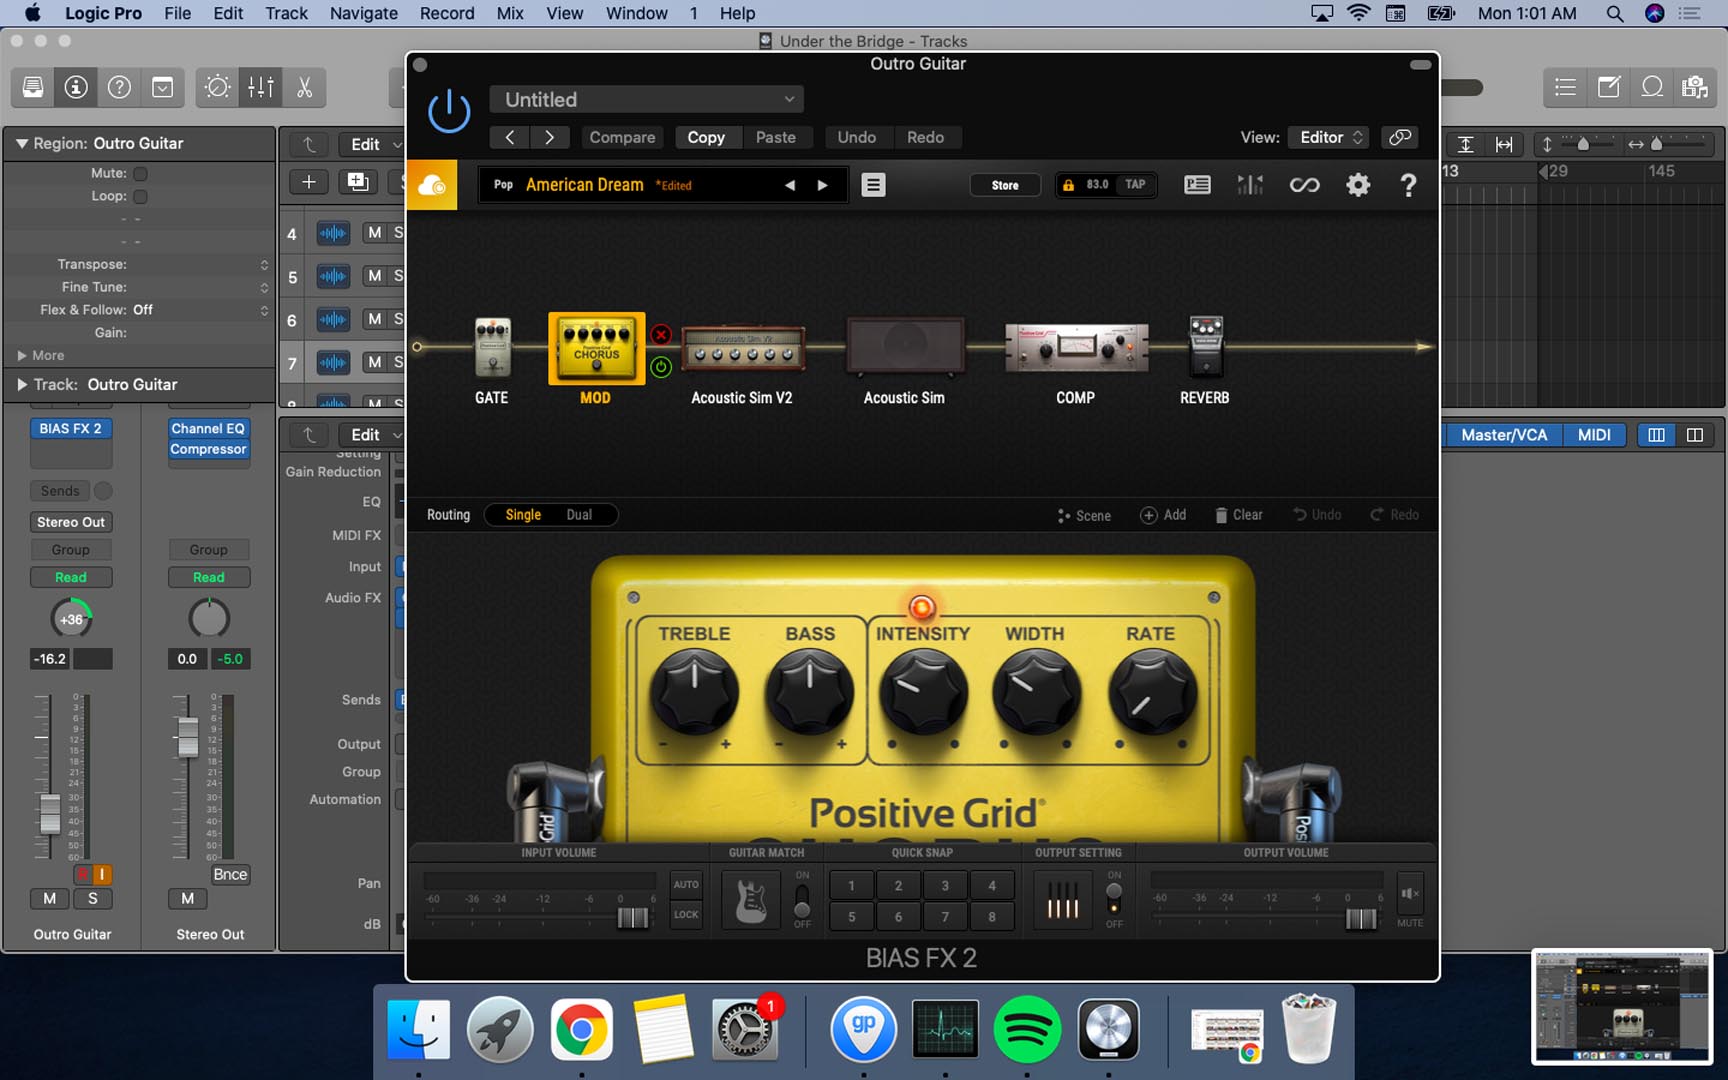
Task: Select the Acoustic Sim V2 amp
Action: [x=743, y=348]
